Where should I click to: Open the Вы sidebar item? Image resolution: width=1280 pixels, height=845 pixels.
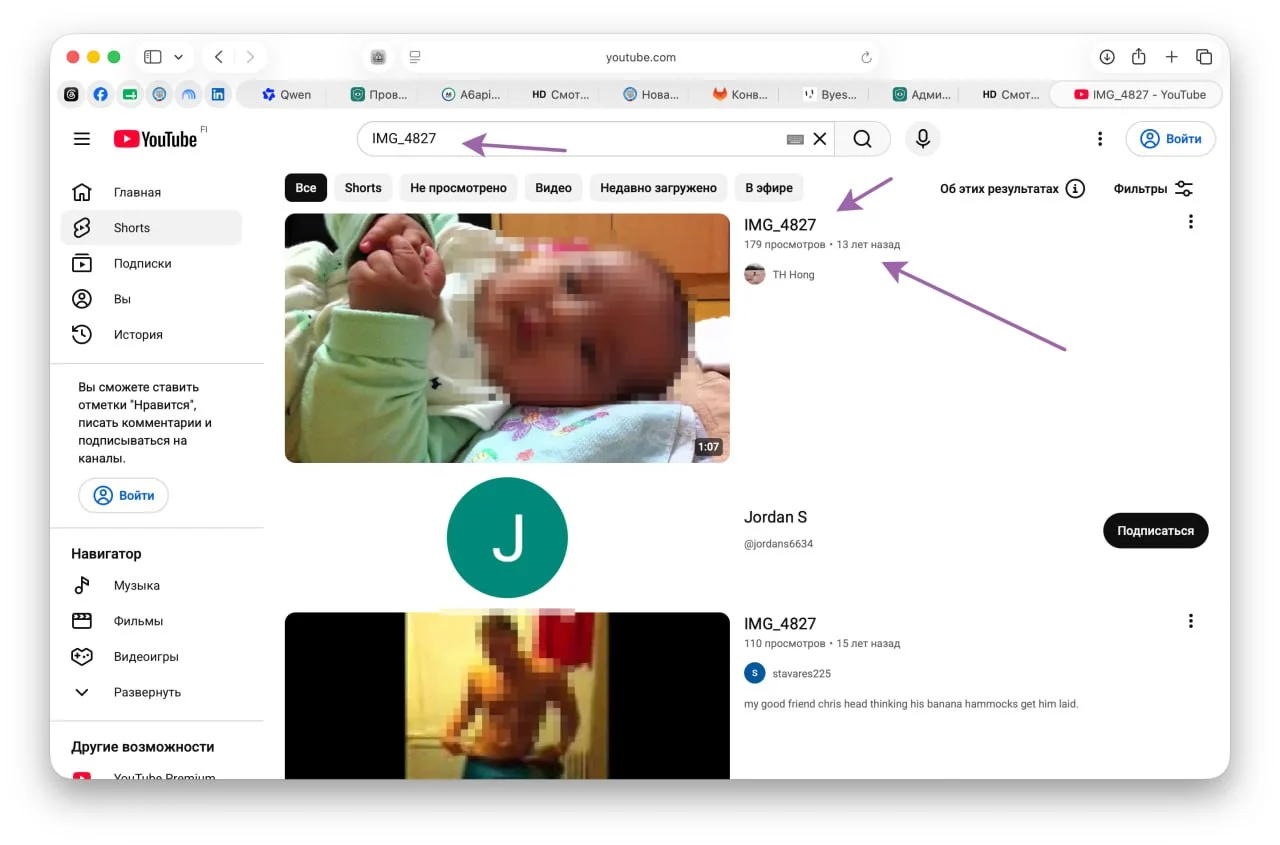151,299
